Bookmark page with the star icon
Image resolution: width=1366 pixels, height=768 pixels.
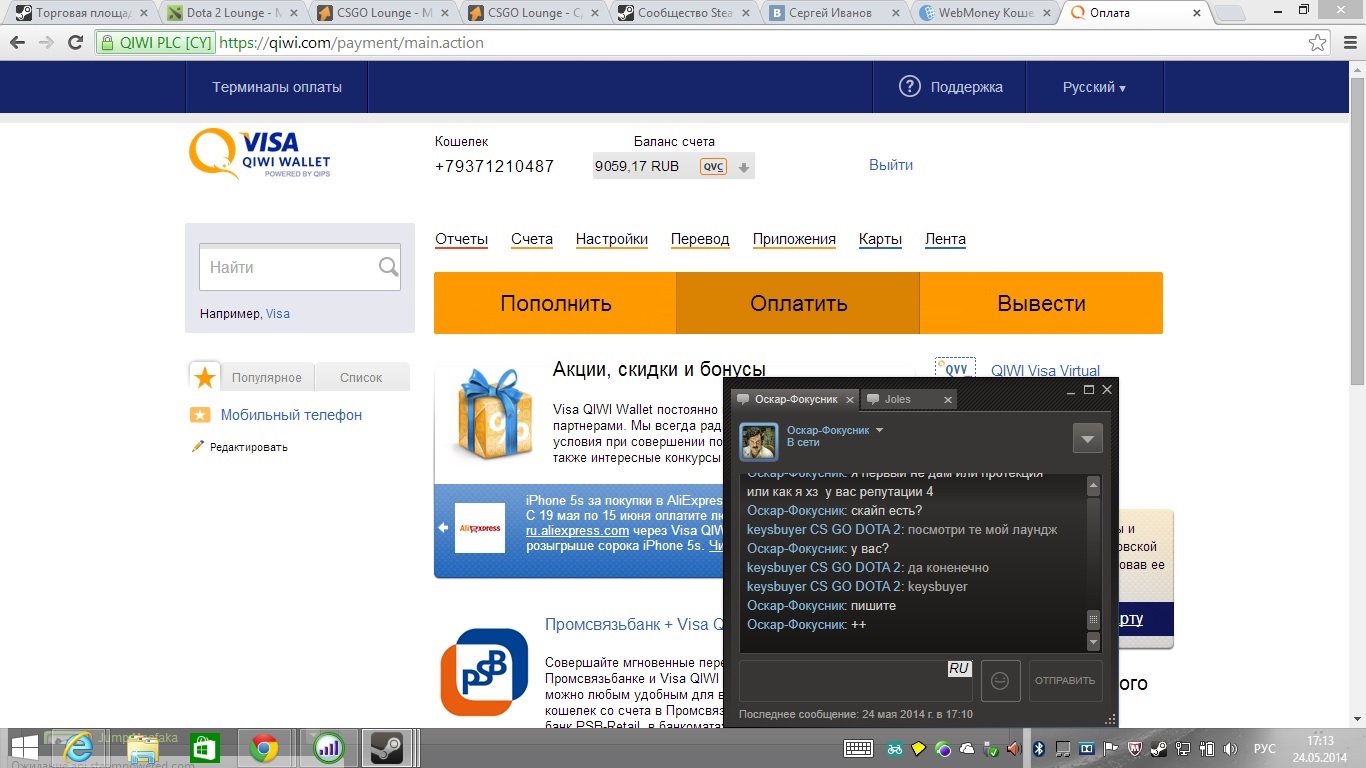pyautogui.click(x=1318, y=43)
